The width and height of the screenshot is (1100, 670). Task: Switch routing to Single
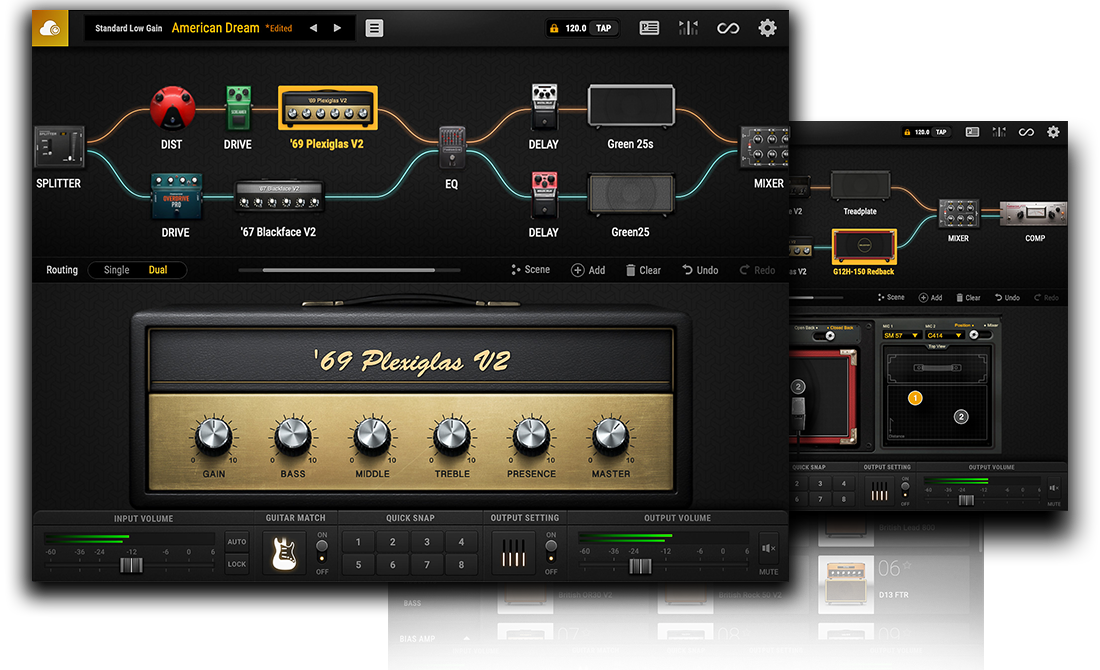pos(116,270)
